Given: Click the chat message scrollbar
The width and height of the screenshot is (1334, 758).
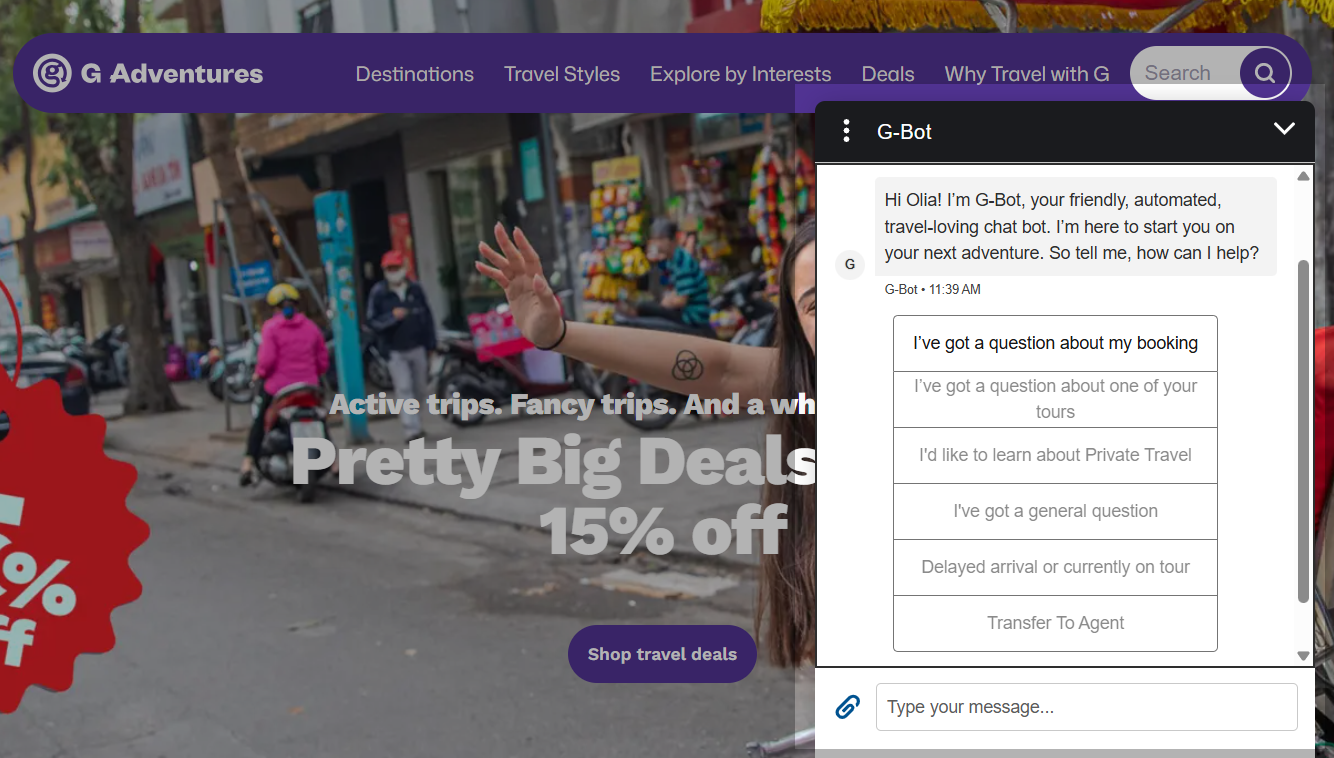Looking at the screenshot, I should [1303, 420].
